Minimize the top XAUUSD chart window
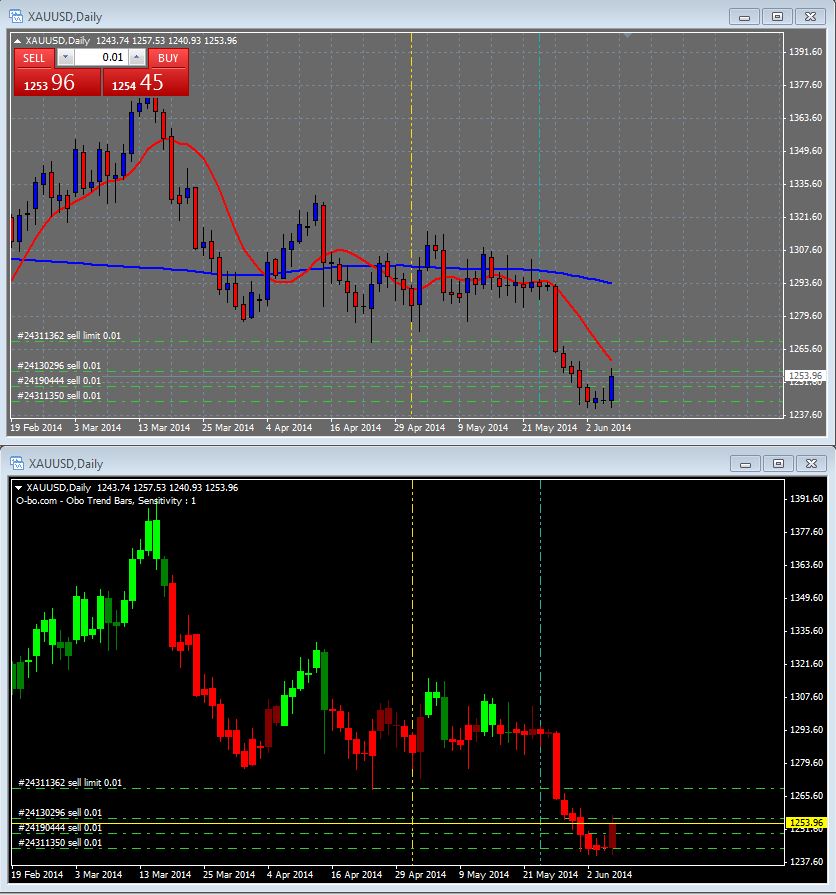The height and width of the screenshot is (895, 836). (x=744, y=17)
